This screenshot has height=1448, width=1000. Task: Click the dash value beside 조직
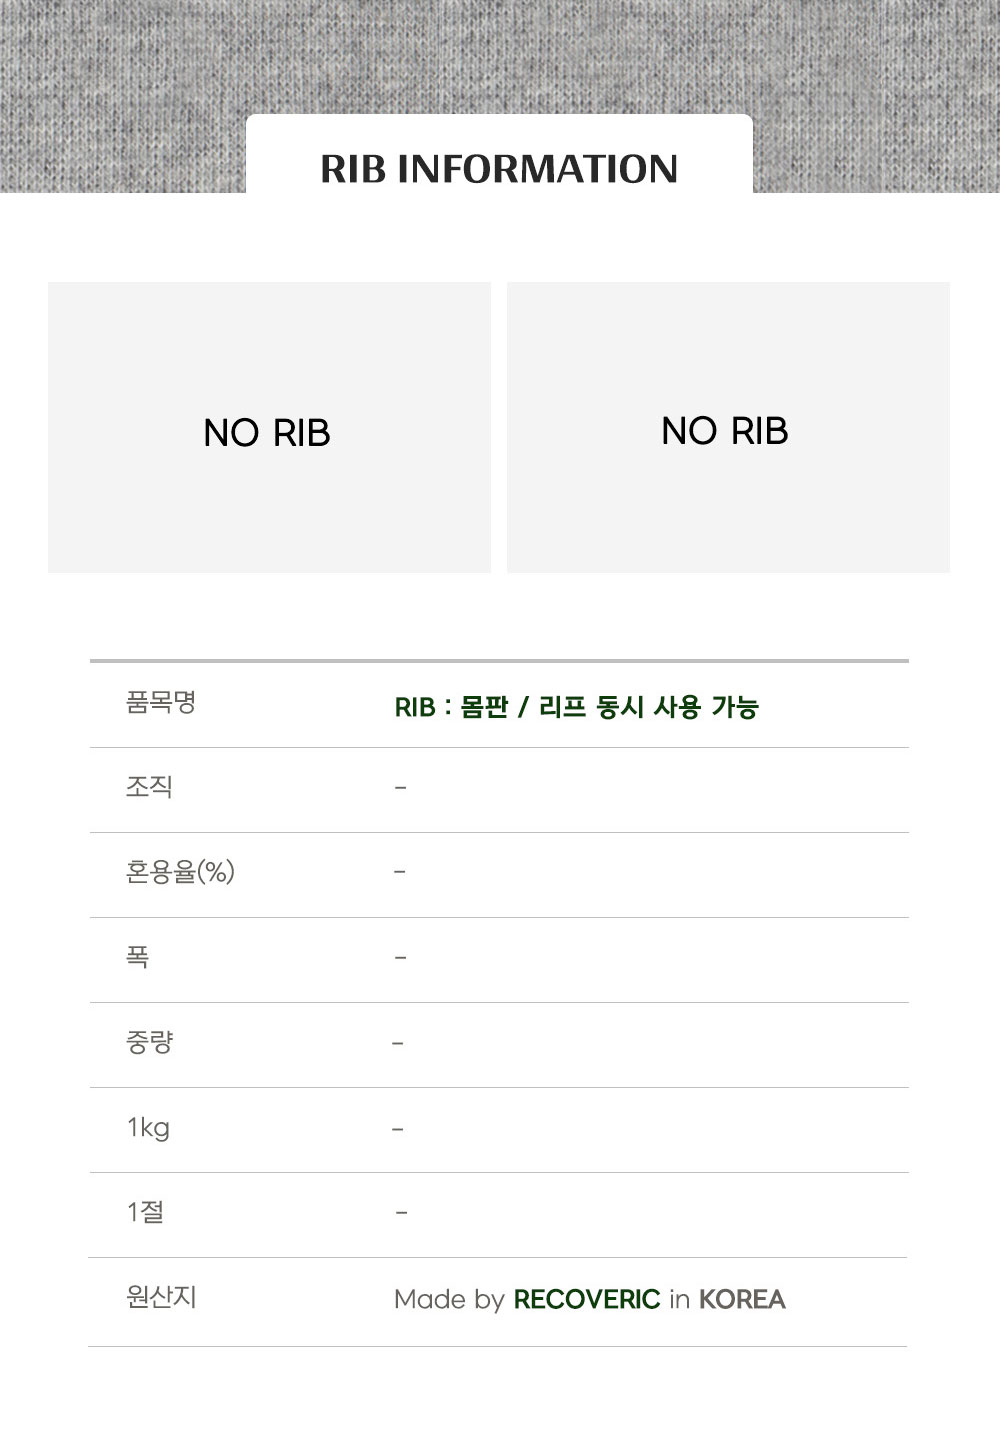[x=400, y=788]
